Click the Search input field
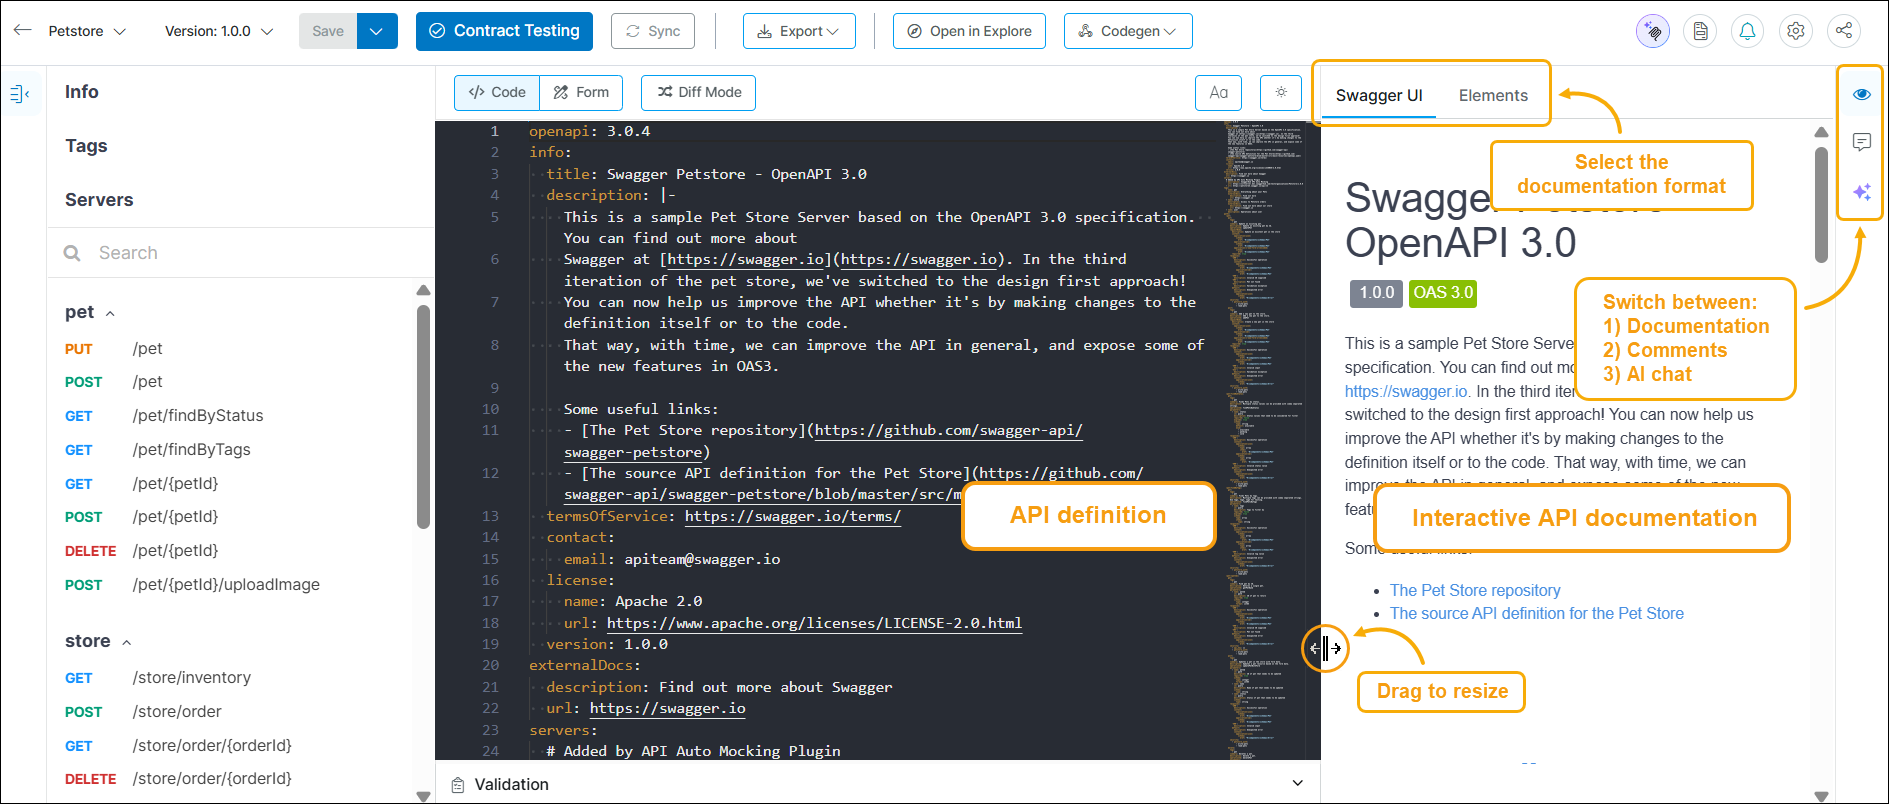Image resolution: width=1889 pixels, height=804 pixels. click(x=240, y=253)
